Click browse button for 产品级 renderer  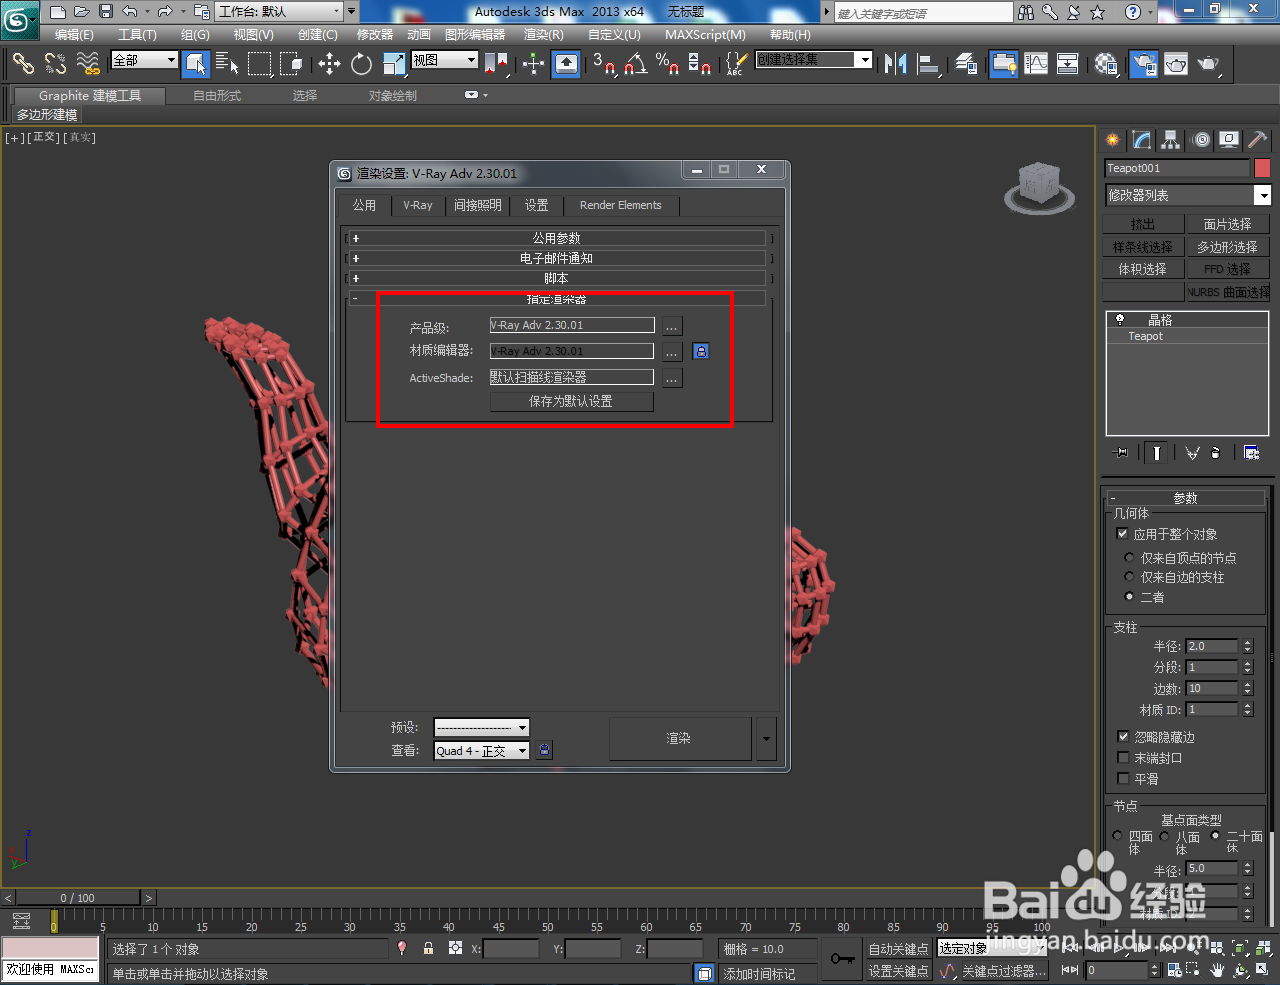coord(672,326)
